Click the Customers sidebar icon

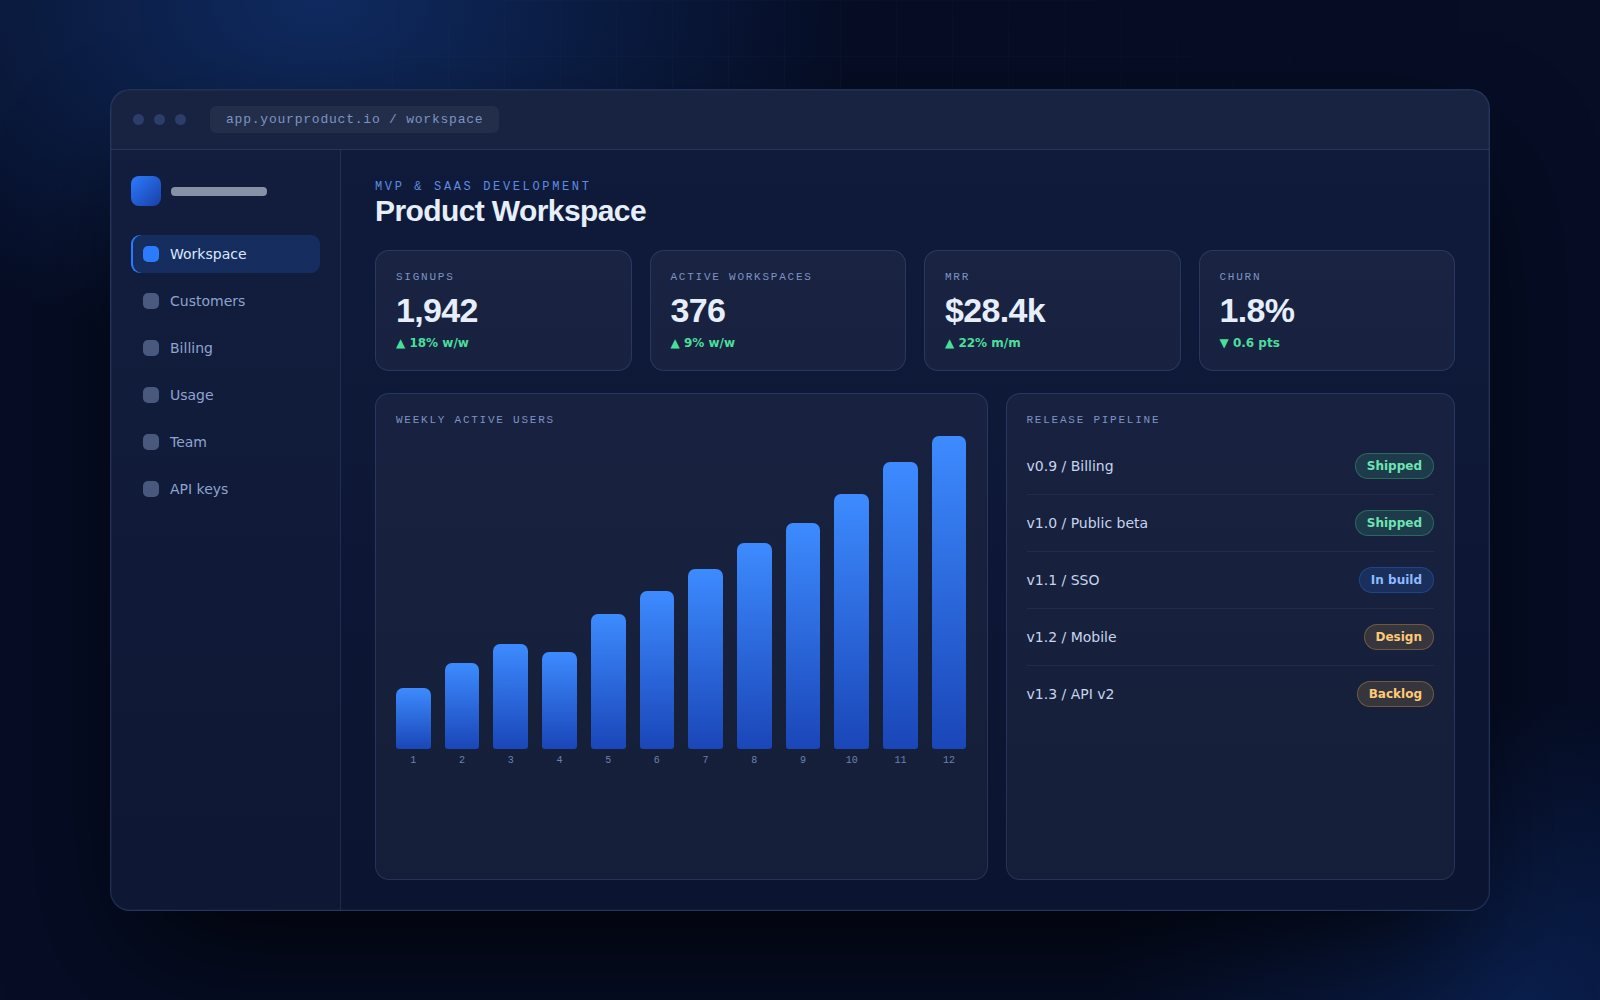[151, 301]
